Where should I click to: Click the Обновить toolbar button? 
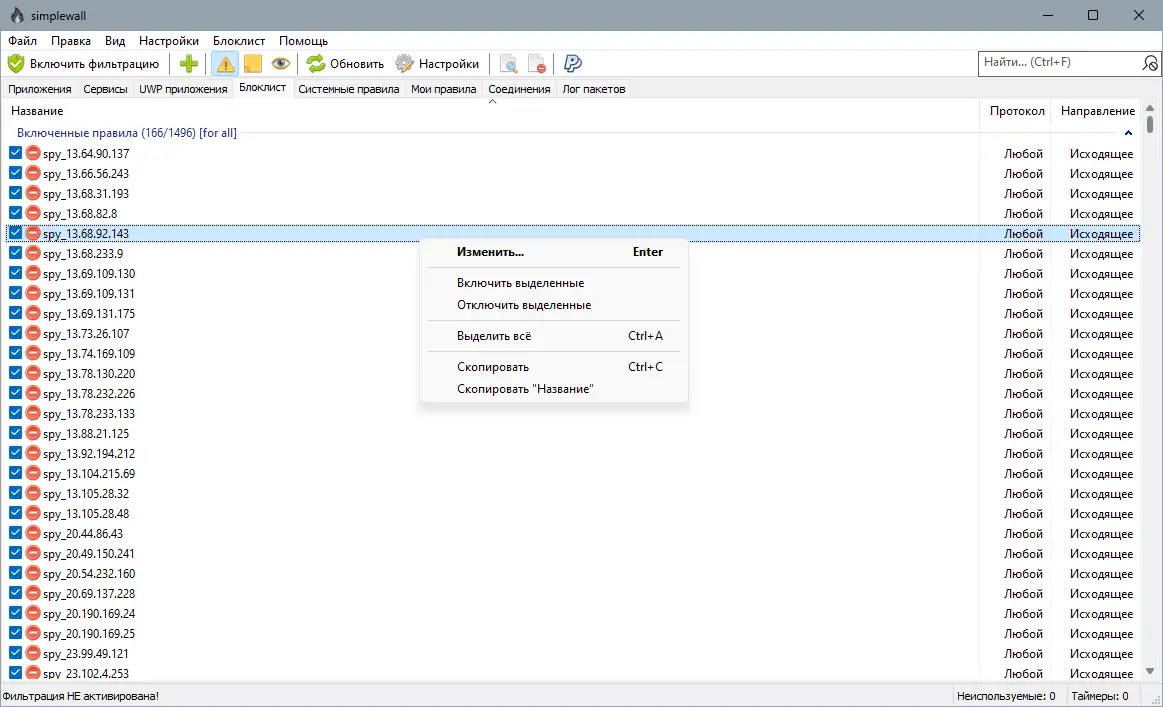click(x=346, y=64)
